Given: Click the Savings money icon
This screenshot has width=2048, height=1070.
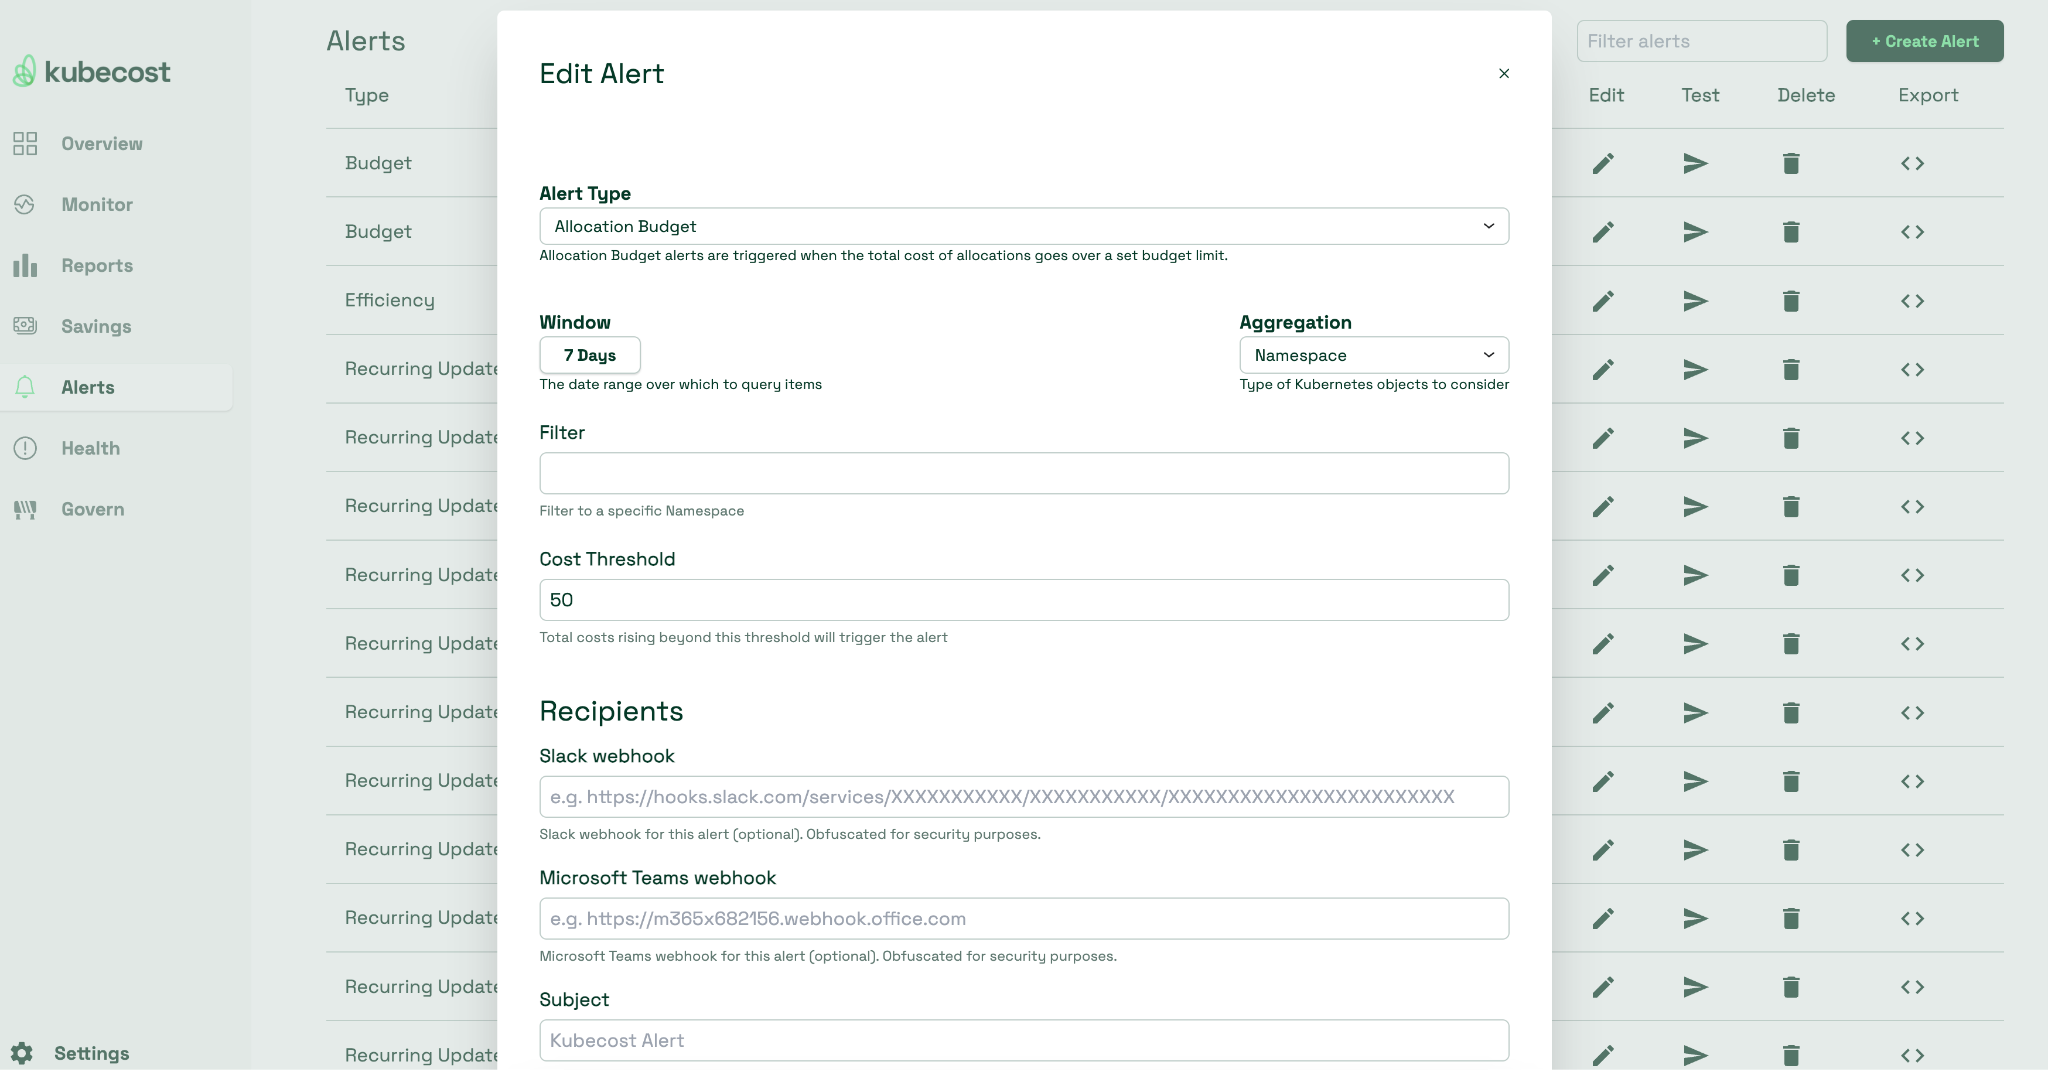Looking at the screenshot, I should tap(25, 326).
